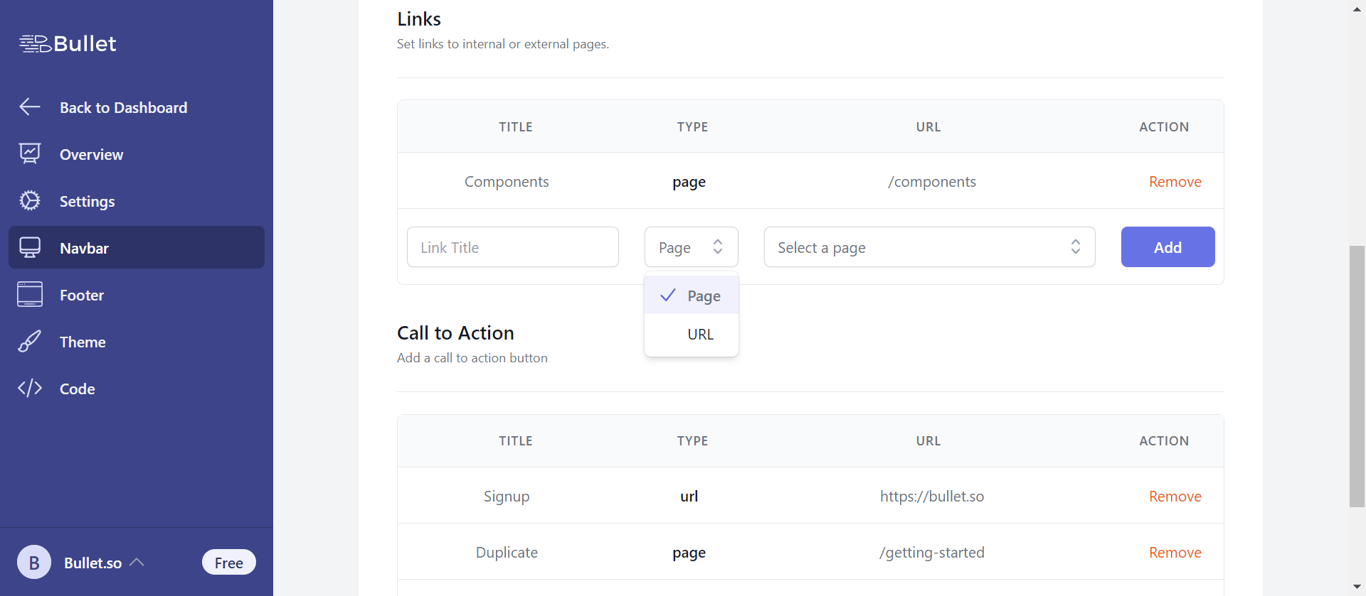The height and width of the screenshot is (596, 1366).
Task: Select the checked Page option
Action: pyautogui.click(x=691, y=296)
